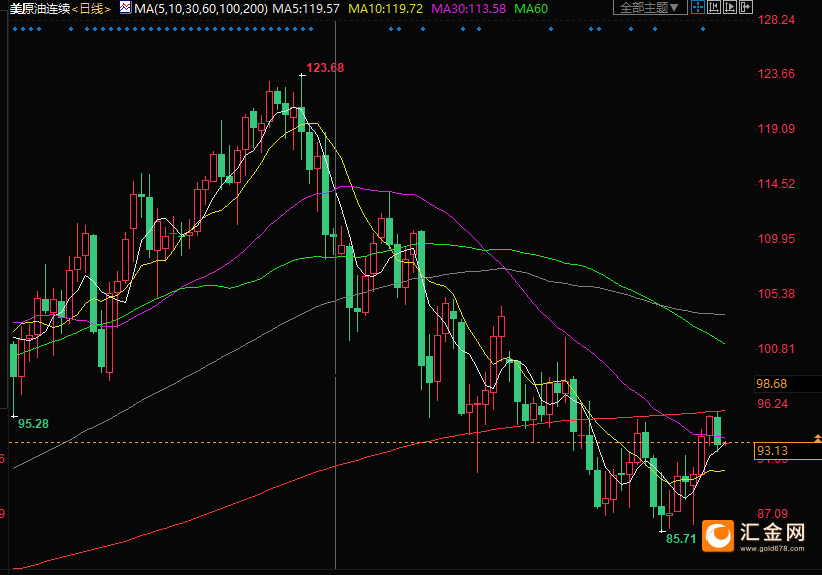The image size is (822, 575).
Task: Click the 95.28 low price label
Action: coord(33,424)
